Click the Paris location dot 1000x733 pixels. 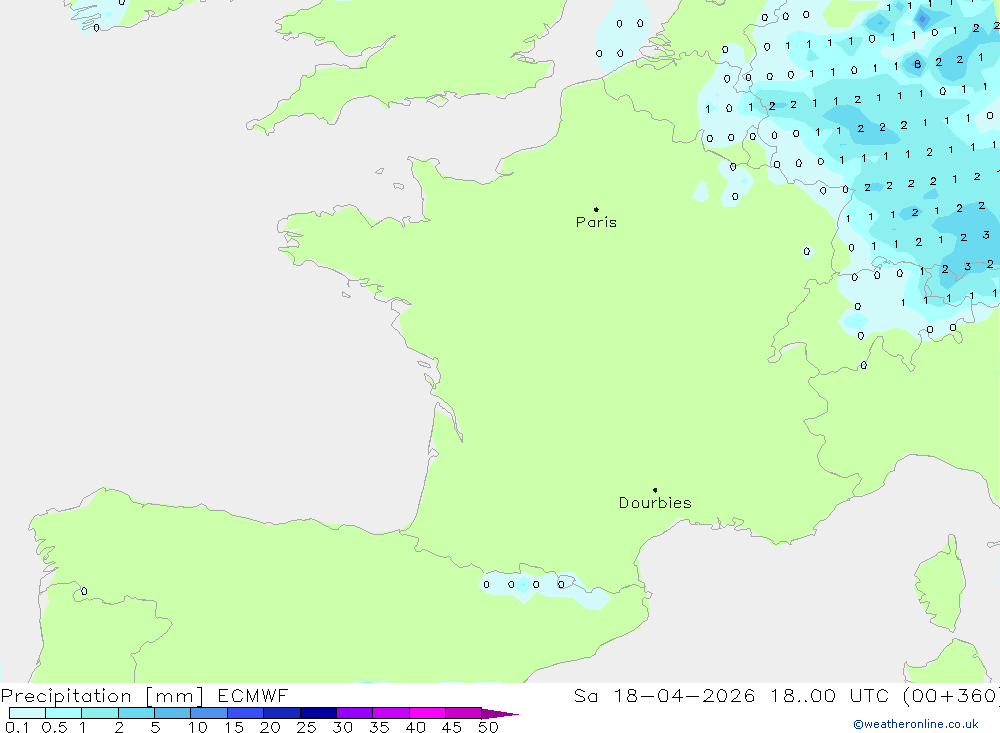tap(596, 209)
